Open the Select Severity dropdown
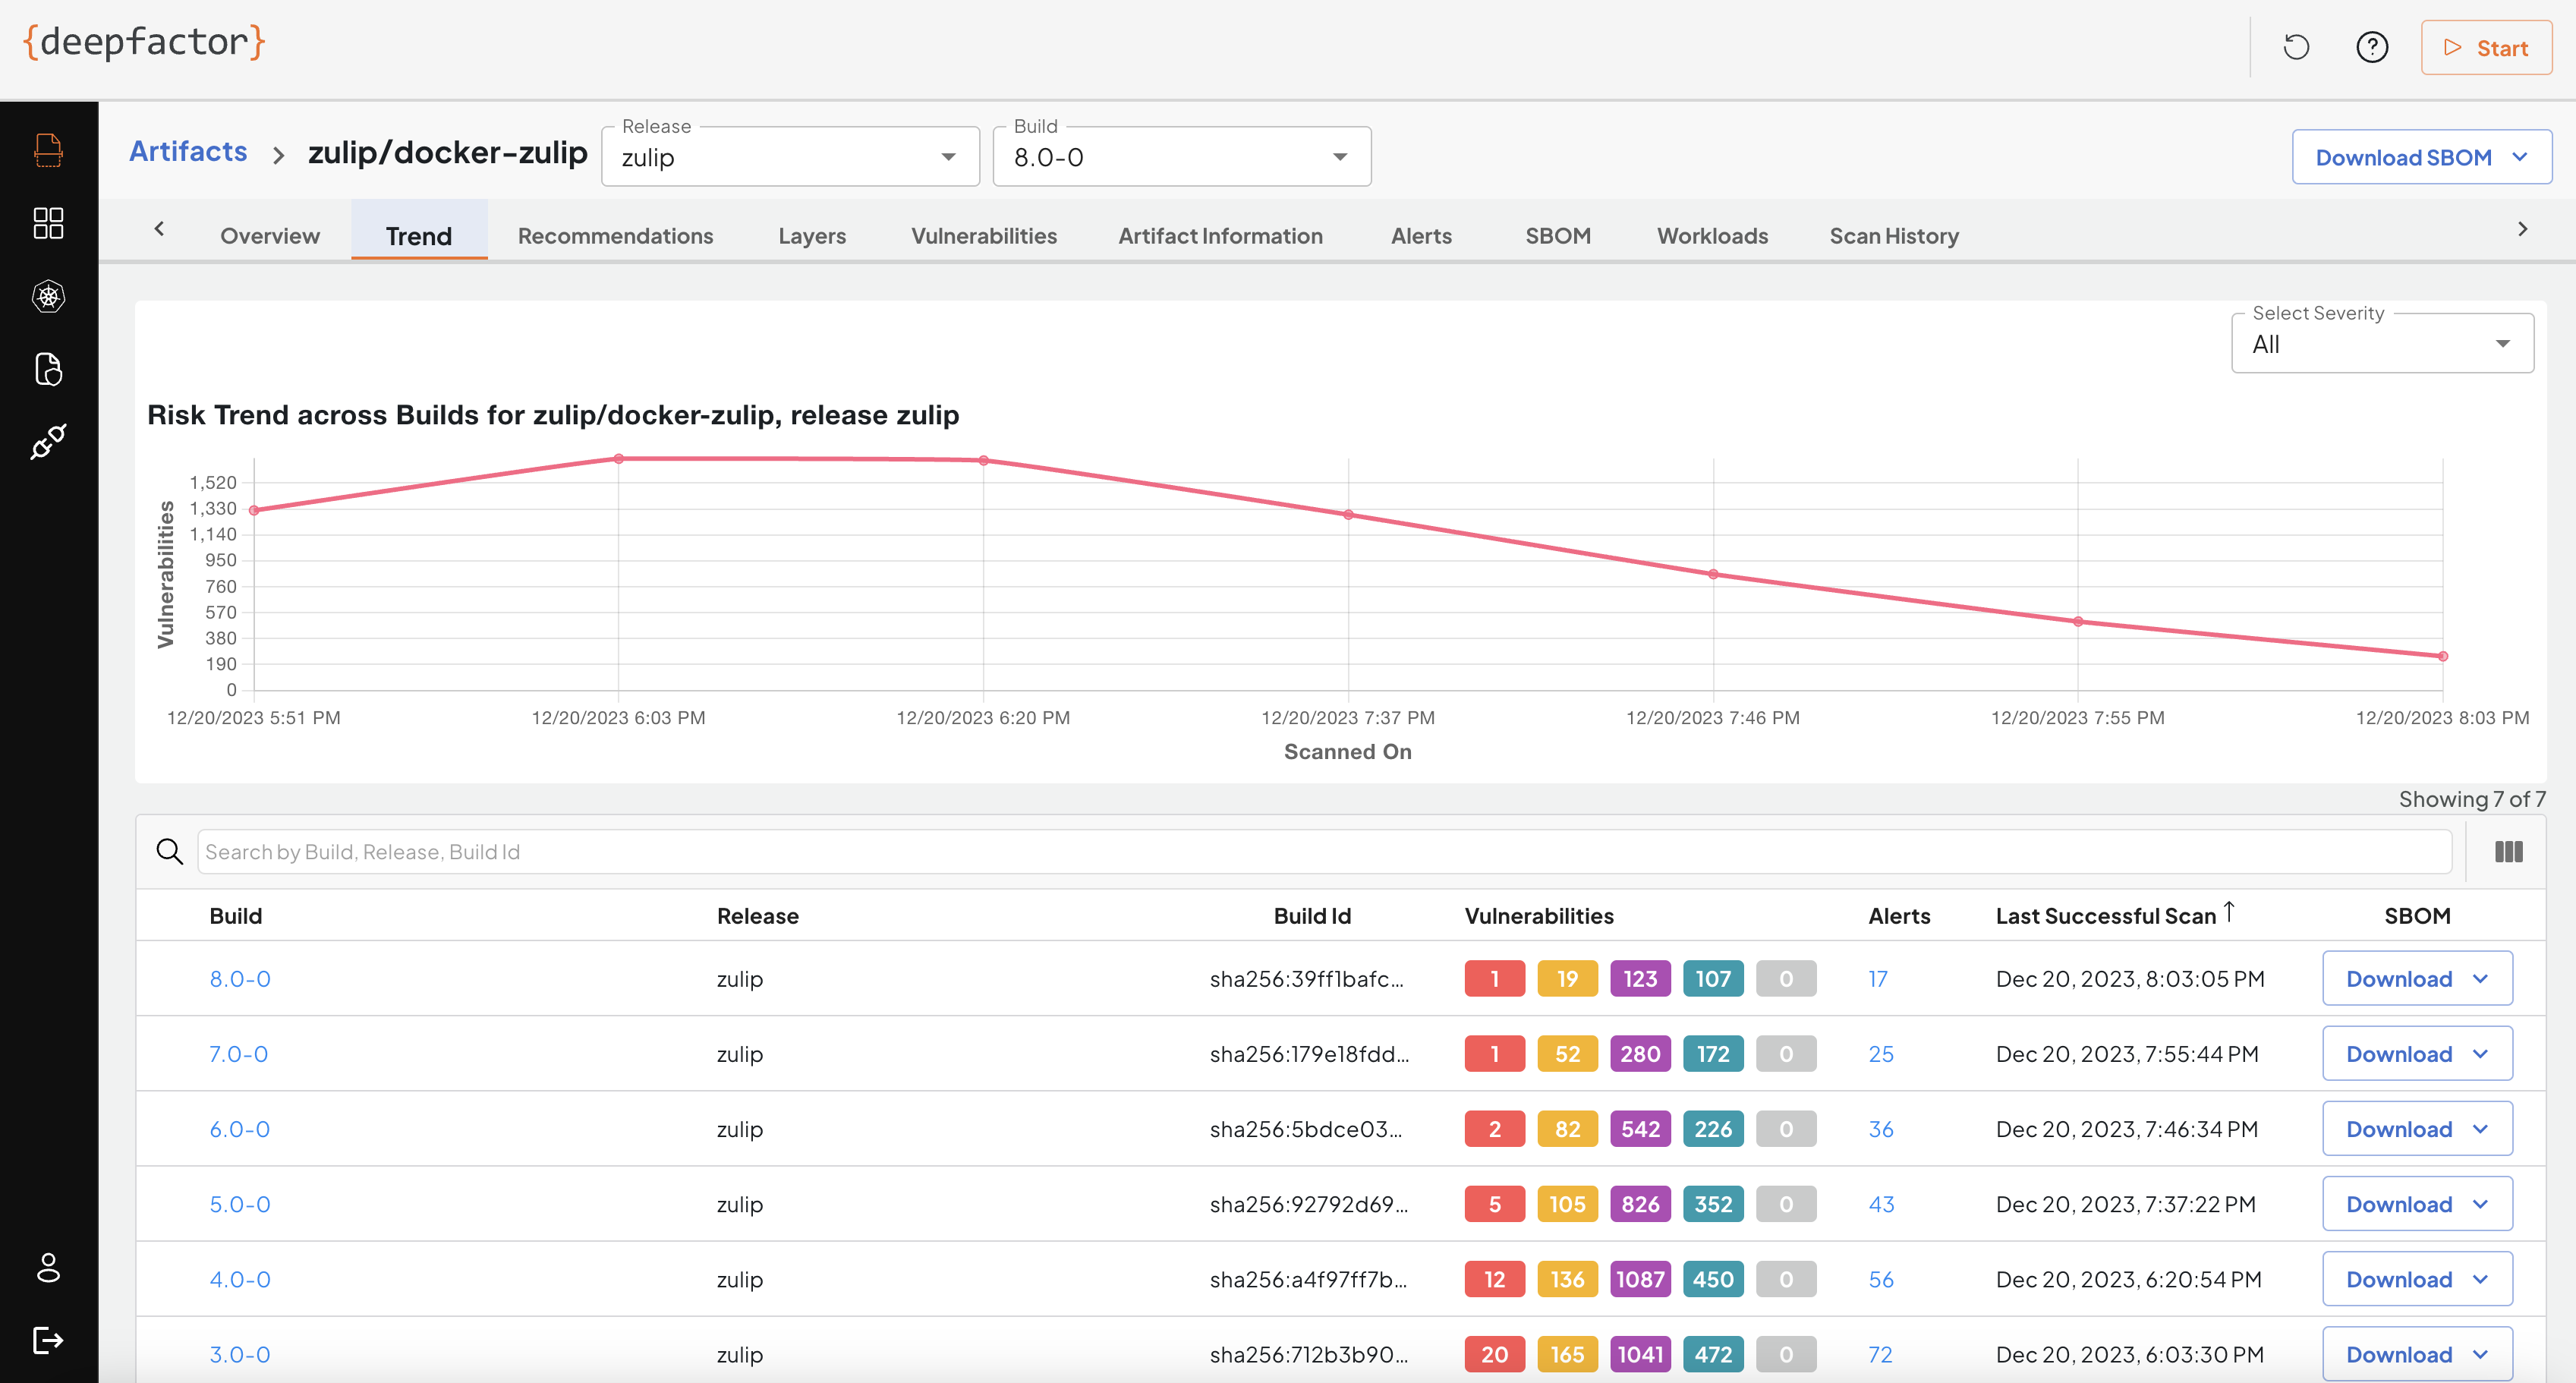Image resolution: width=2576 pixels, height=1383 pixels. coord(2382,344)
